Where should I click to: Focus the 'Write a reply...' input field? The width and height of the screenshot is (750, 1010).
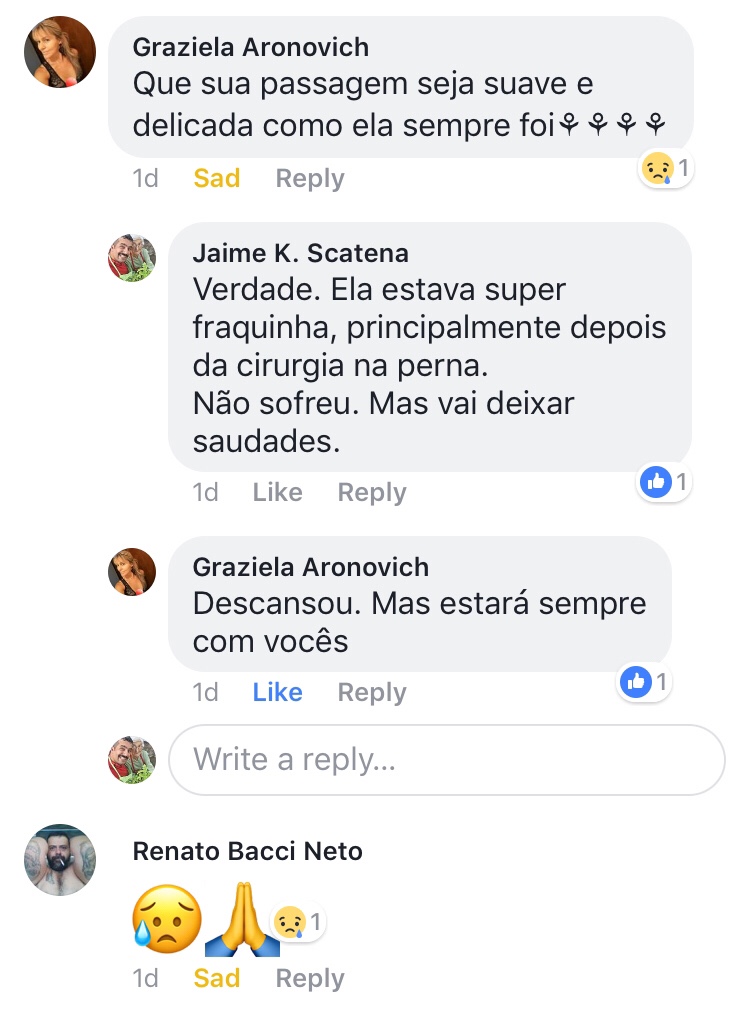(446, 760)
